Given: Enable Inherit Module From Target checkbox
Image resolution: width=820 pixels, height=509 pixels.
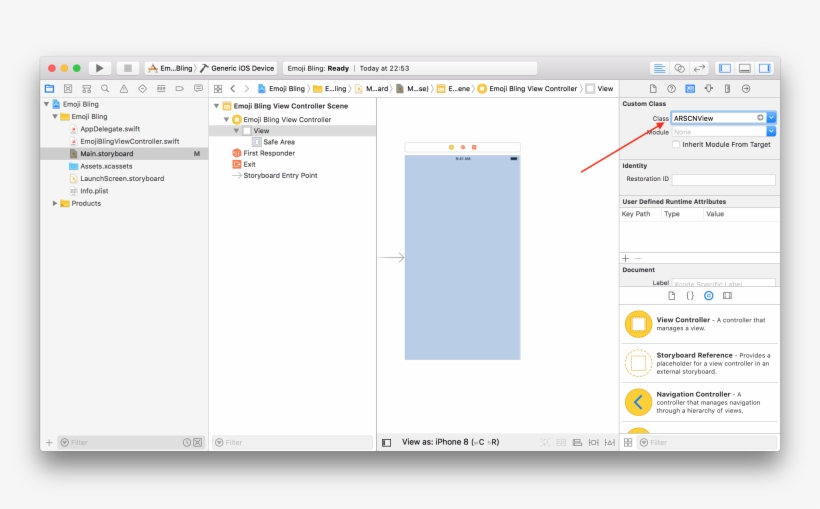Looking at the screenshot, I should (x=676, y=144).
